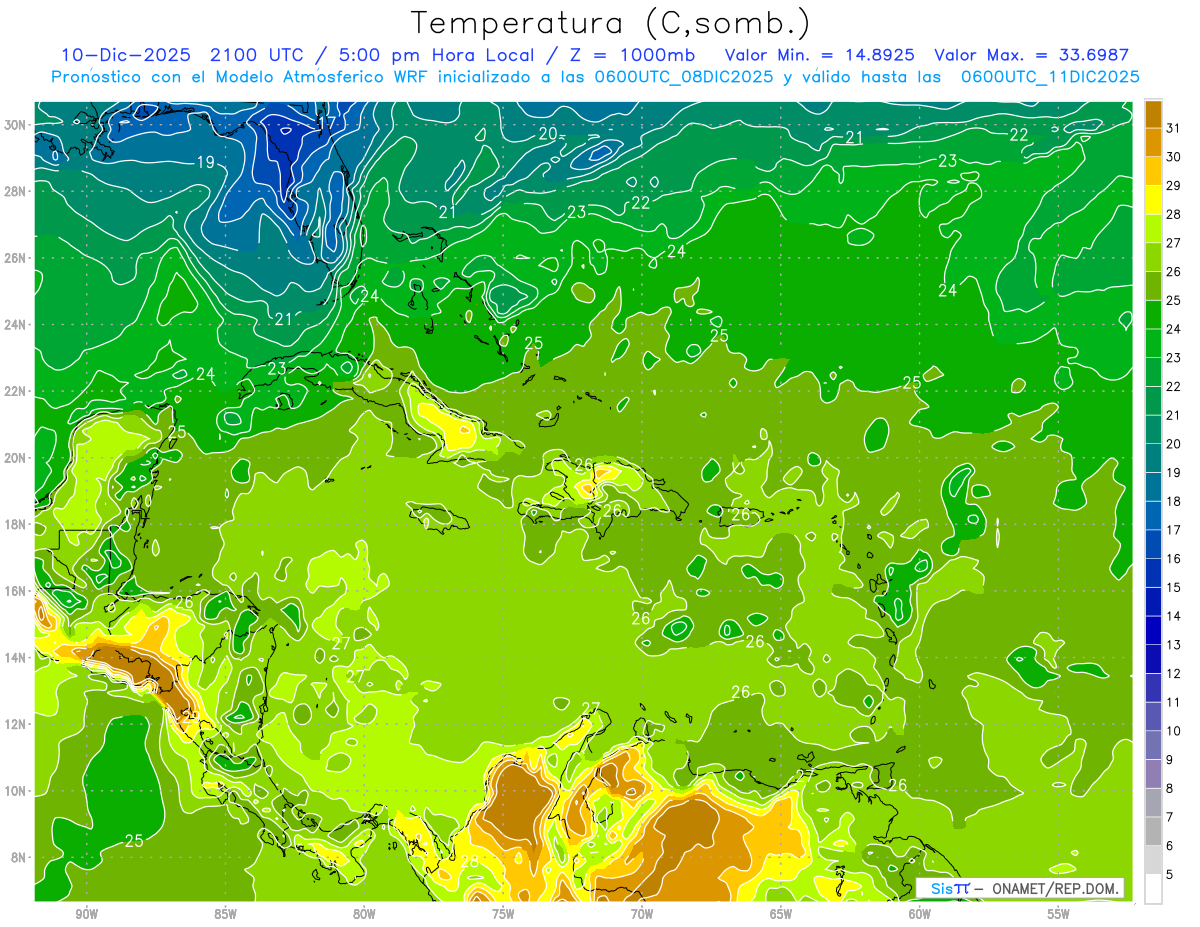Click the "18" label on the color scale
The width and height of the screenshot is (1200, 927).
pyautogui.click(x=1174, y=502)
